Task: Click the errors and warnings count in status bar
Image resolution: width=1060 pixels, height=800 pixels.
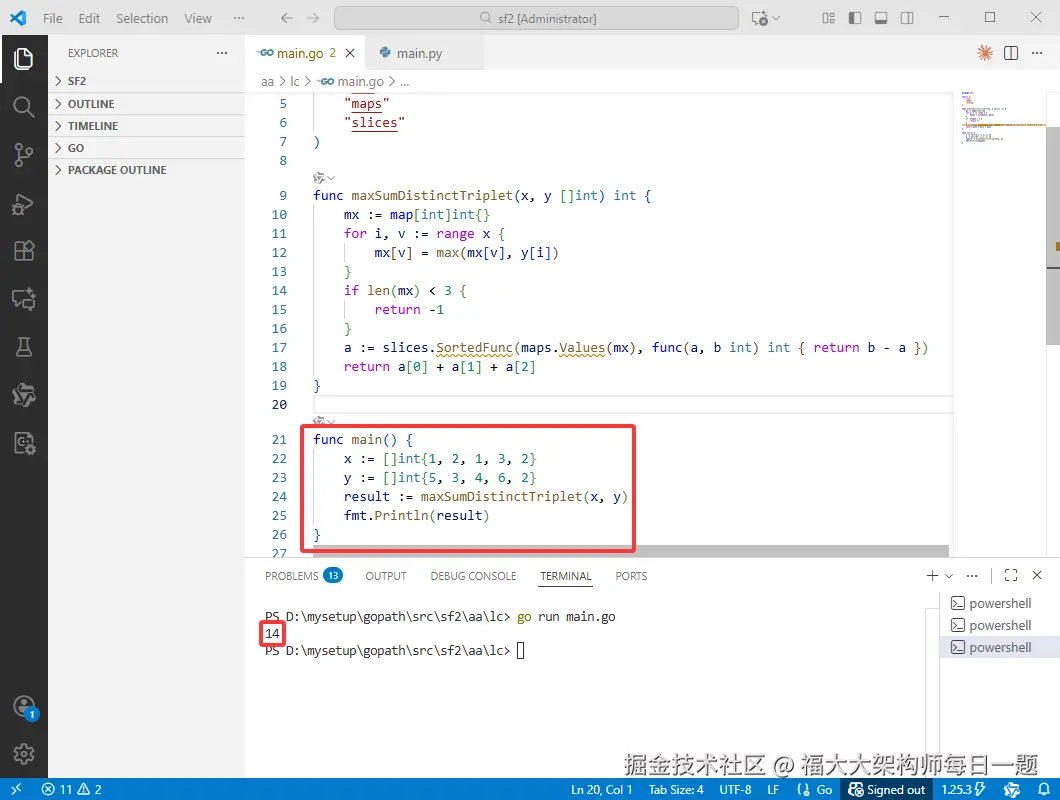Action: 72,789
